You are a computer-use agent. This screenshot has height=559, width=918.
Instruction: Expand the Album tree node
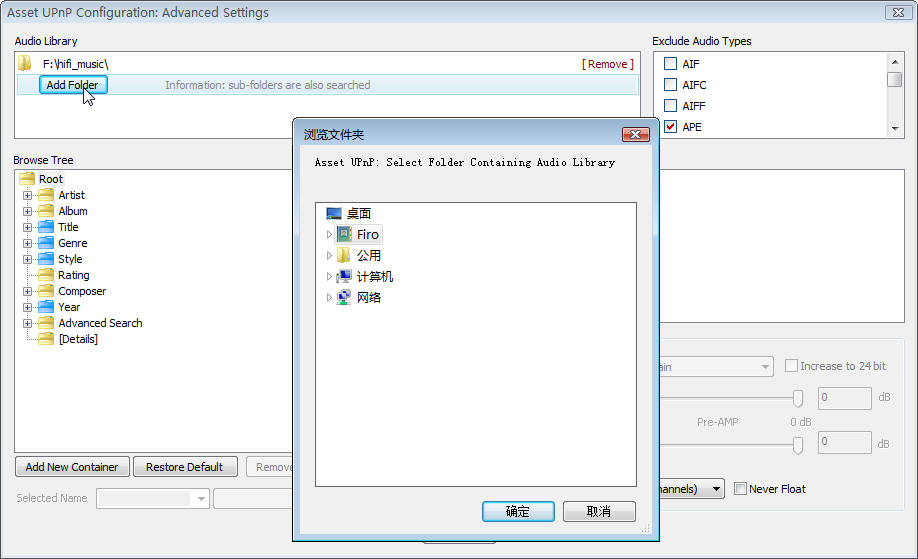tap(27, 211)
